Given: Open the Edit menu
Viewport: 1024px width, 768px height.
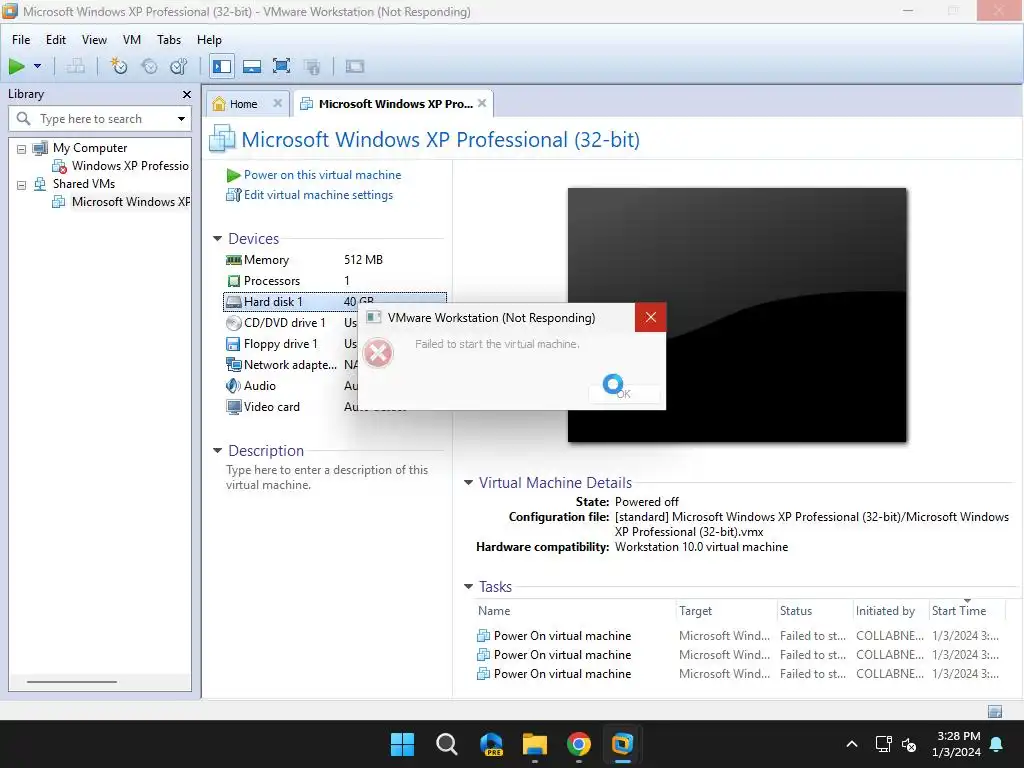Looking at the screenshot, I should (x=56, y=40).
